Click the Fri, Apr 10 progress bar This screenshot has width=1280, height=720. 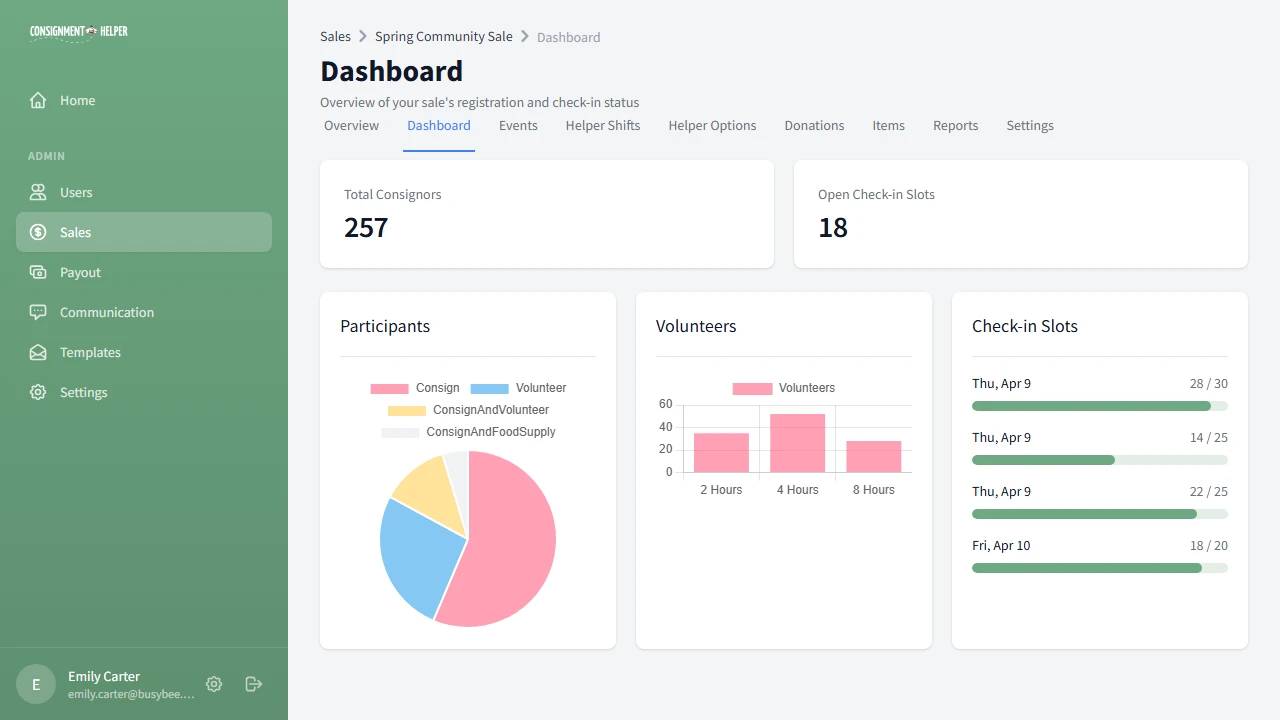coord(1100,567)
